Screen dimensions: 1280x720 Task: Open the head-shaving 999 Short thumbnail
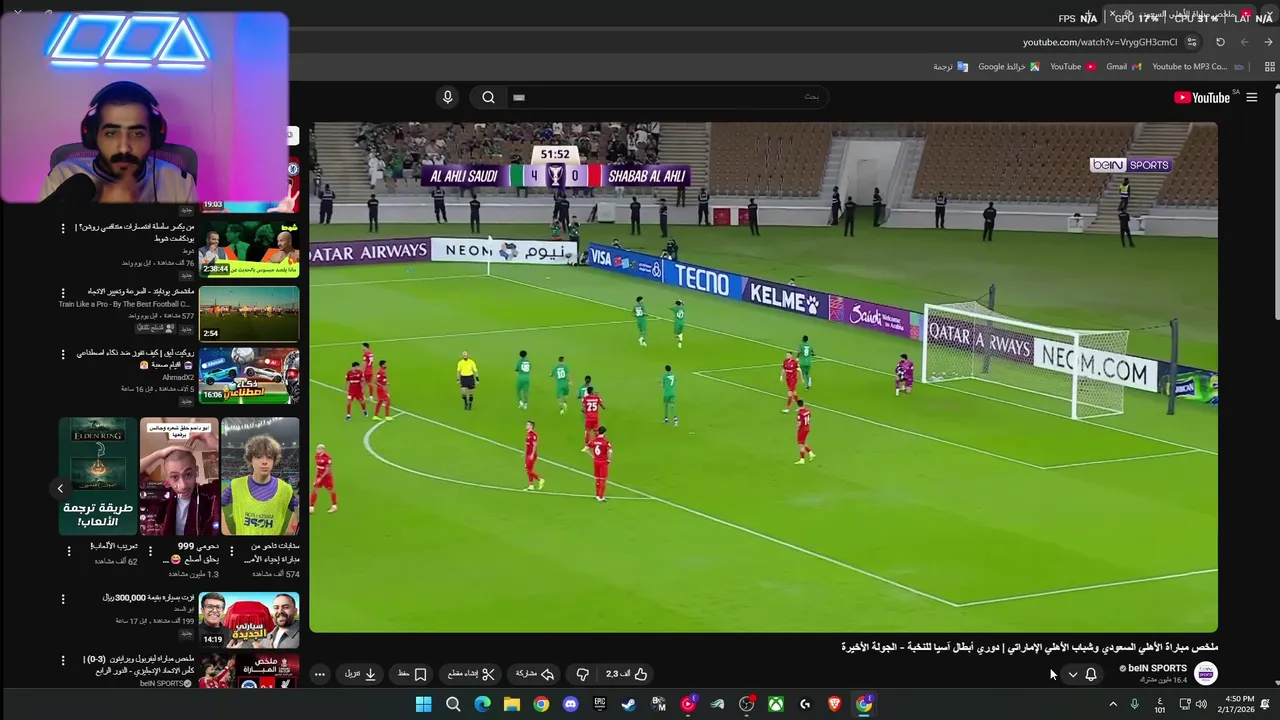(179, 476)
